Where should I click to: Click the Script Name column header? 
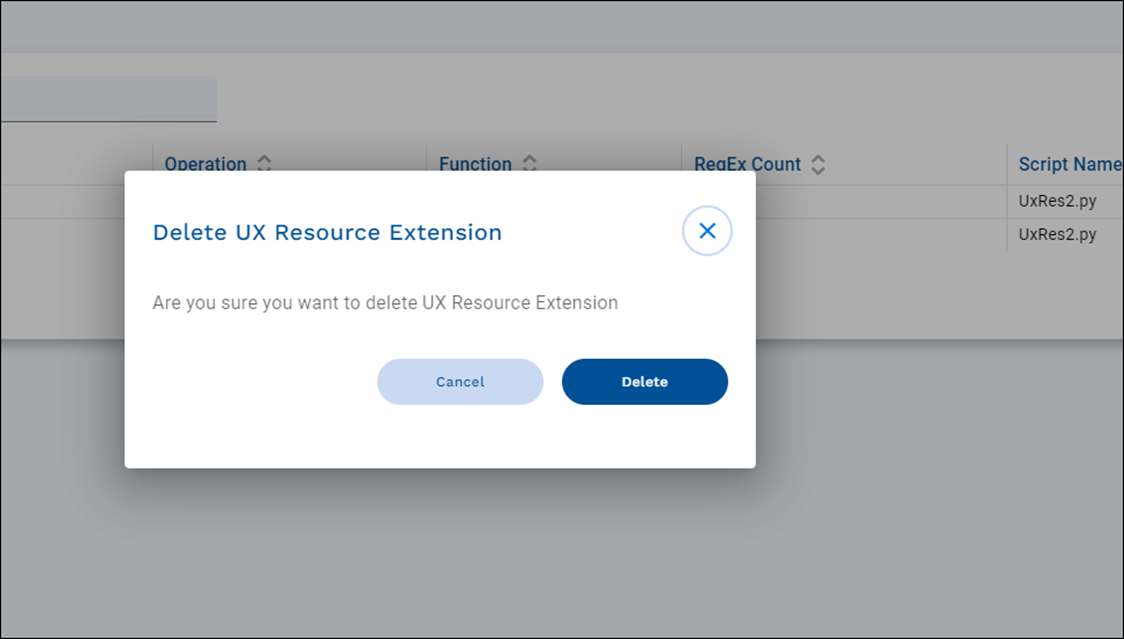point(1068,164)
